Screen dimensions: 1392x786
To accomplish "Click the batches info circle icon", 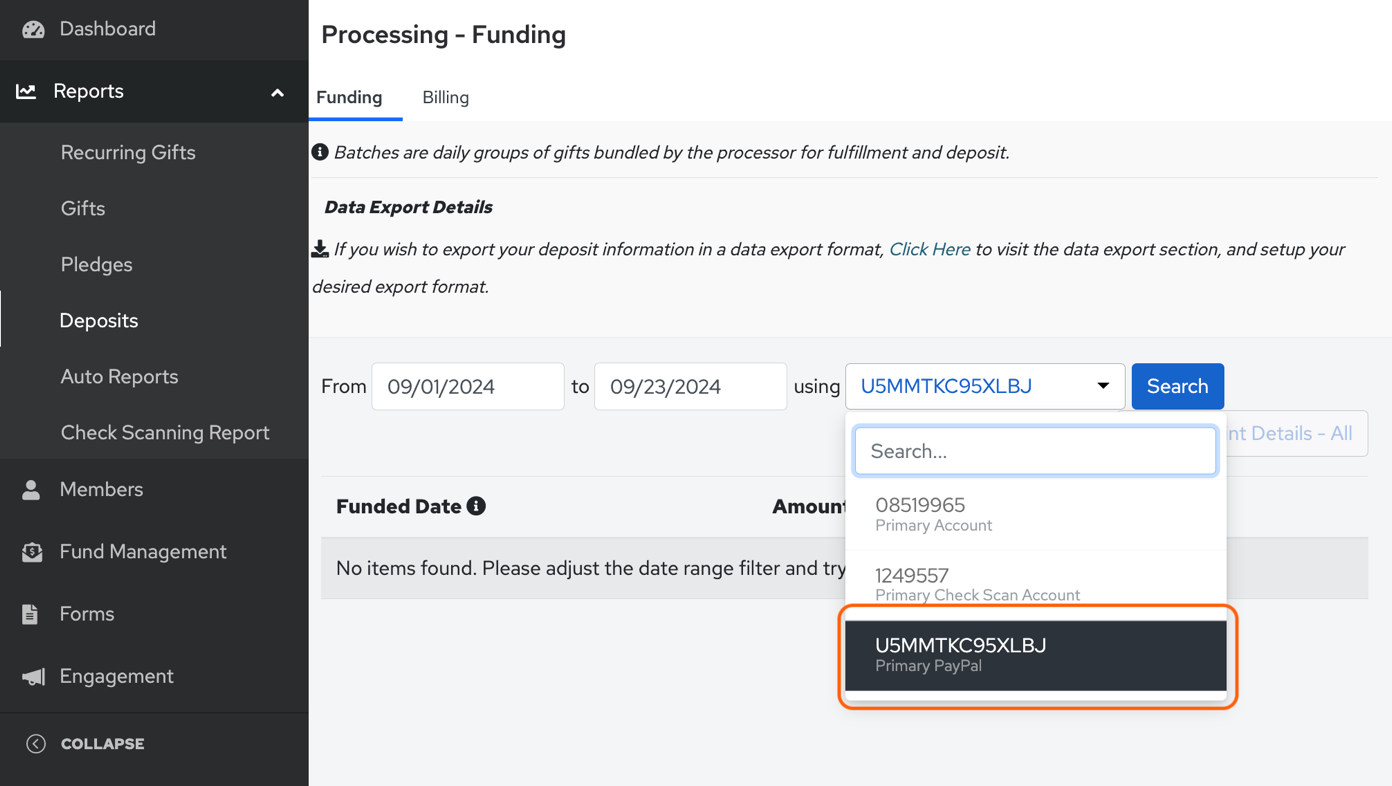I will [x=320, y=152].
